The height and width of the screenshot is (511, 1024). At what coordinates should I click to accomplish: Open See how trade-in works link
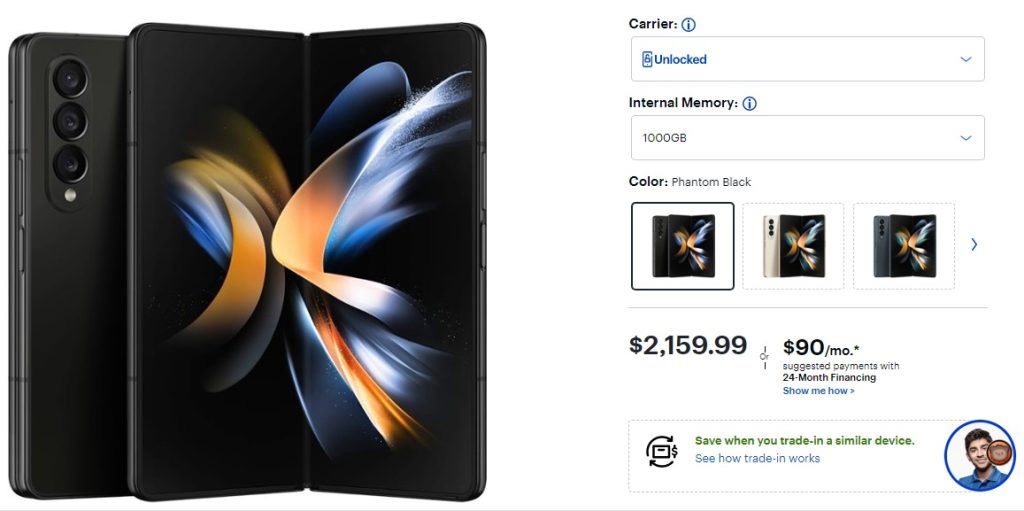(x=758, y=458)
